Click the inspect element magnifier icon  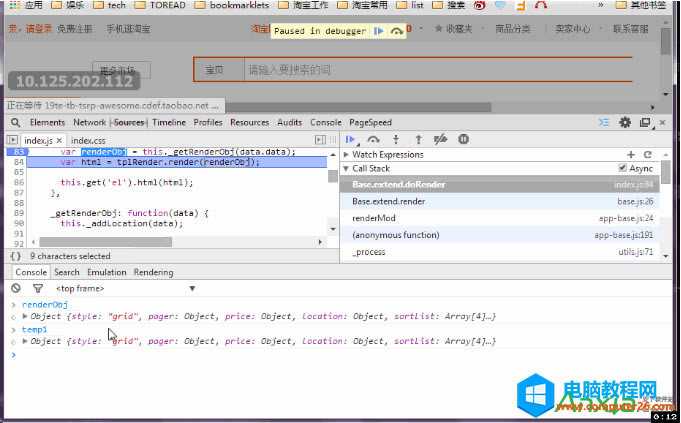(x=15, y=122)
